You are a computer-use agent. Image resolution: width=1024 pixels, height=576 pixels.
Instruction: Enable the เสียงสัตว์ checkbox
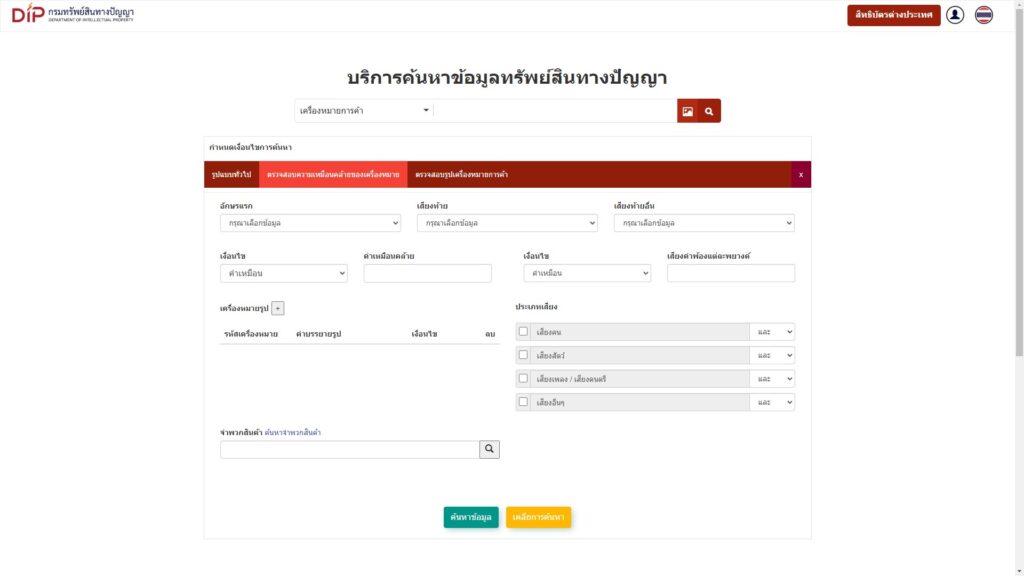tap(523, 355)
